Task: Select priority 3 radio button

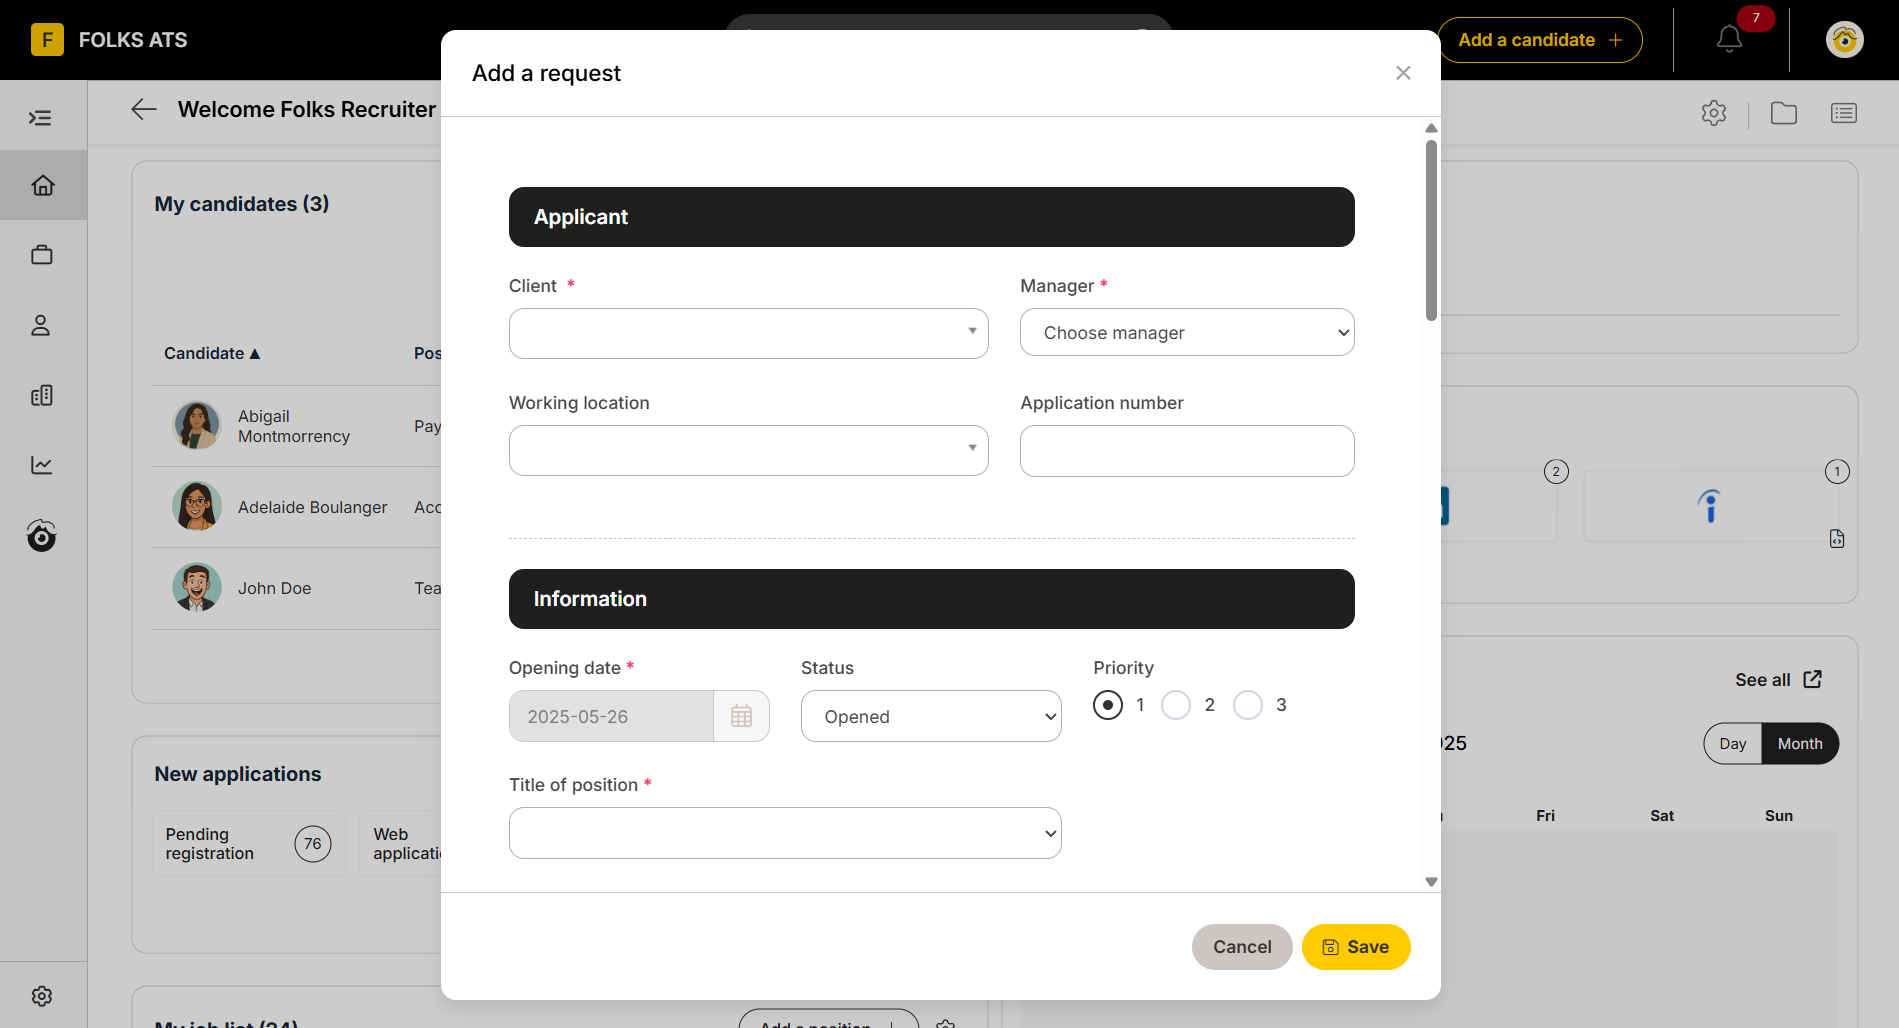Action: point(1248,705)
